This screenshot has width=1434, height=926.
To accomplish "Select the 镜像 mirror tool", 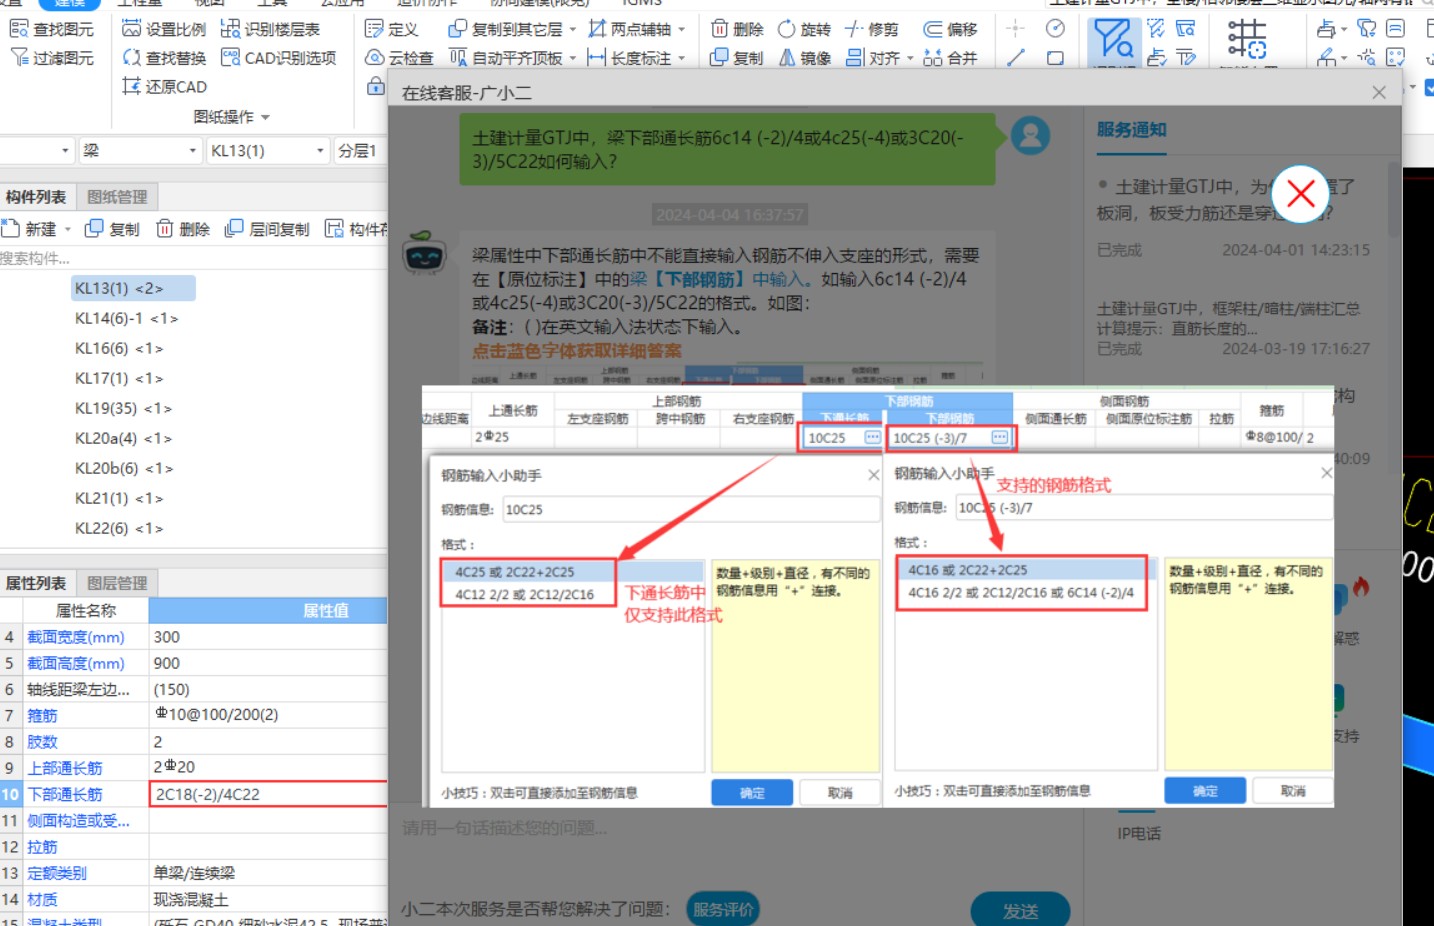I will coord(804,58).
